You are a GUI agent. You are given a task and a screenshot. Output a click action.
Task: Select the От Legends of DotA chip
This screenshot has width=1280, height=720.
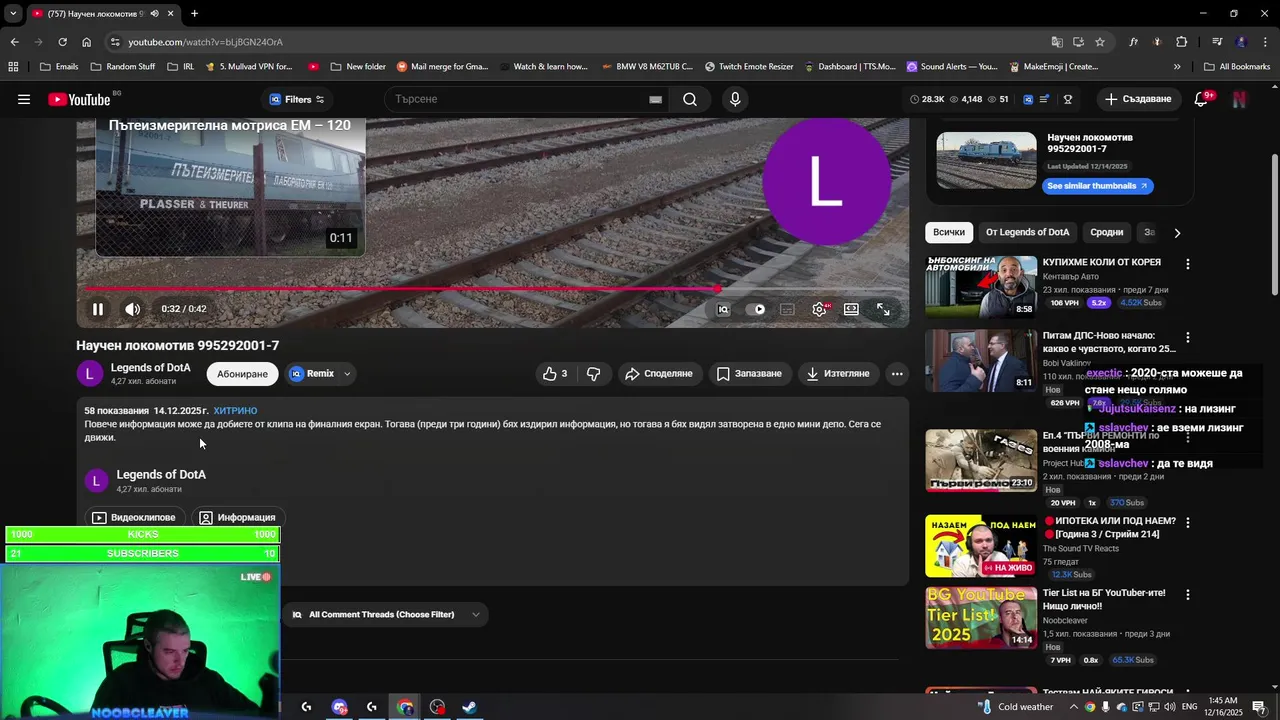[1027, 232]
